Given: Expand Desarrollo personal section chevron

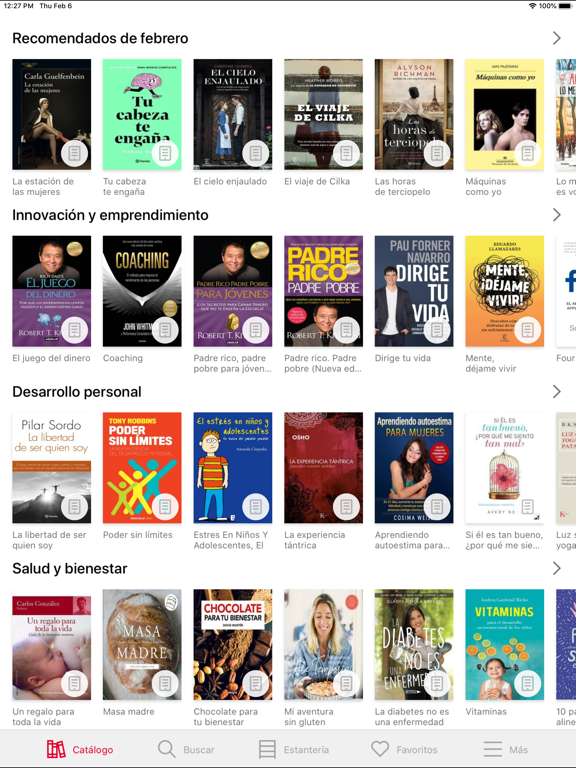Looking at the screenshot, I should [x=556, y=392].
